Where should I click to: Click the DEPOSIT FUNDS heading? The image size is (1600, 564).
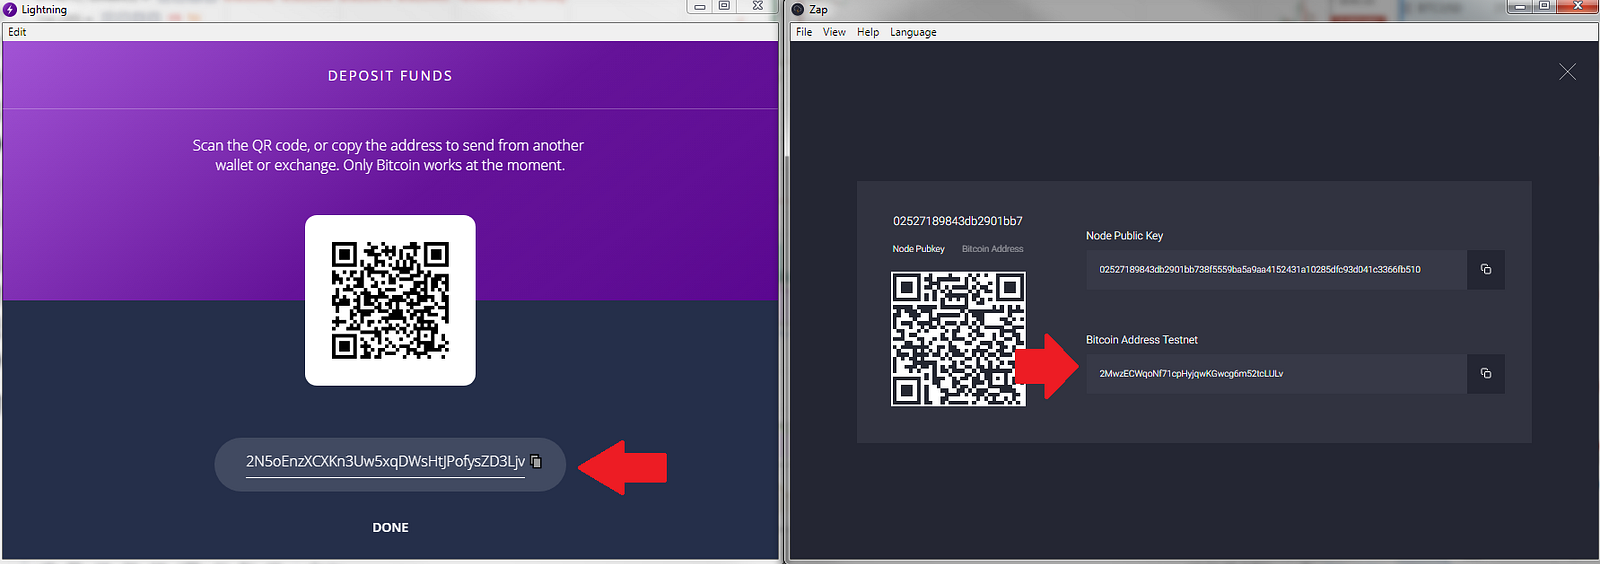coord(390,76)
